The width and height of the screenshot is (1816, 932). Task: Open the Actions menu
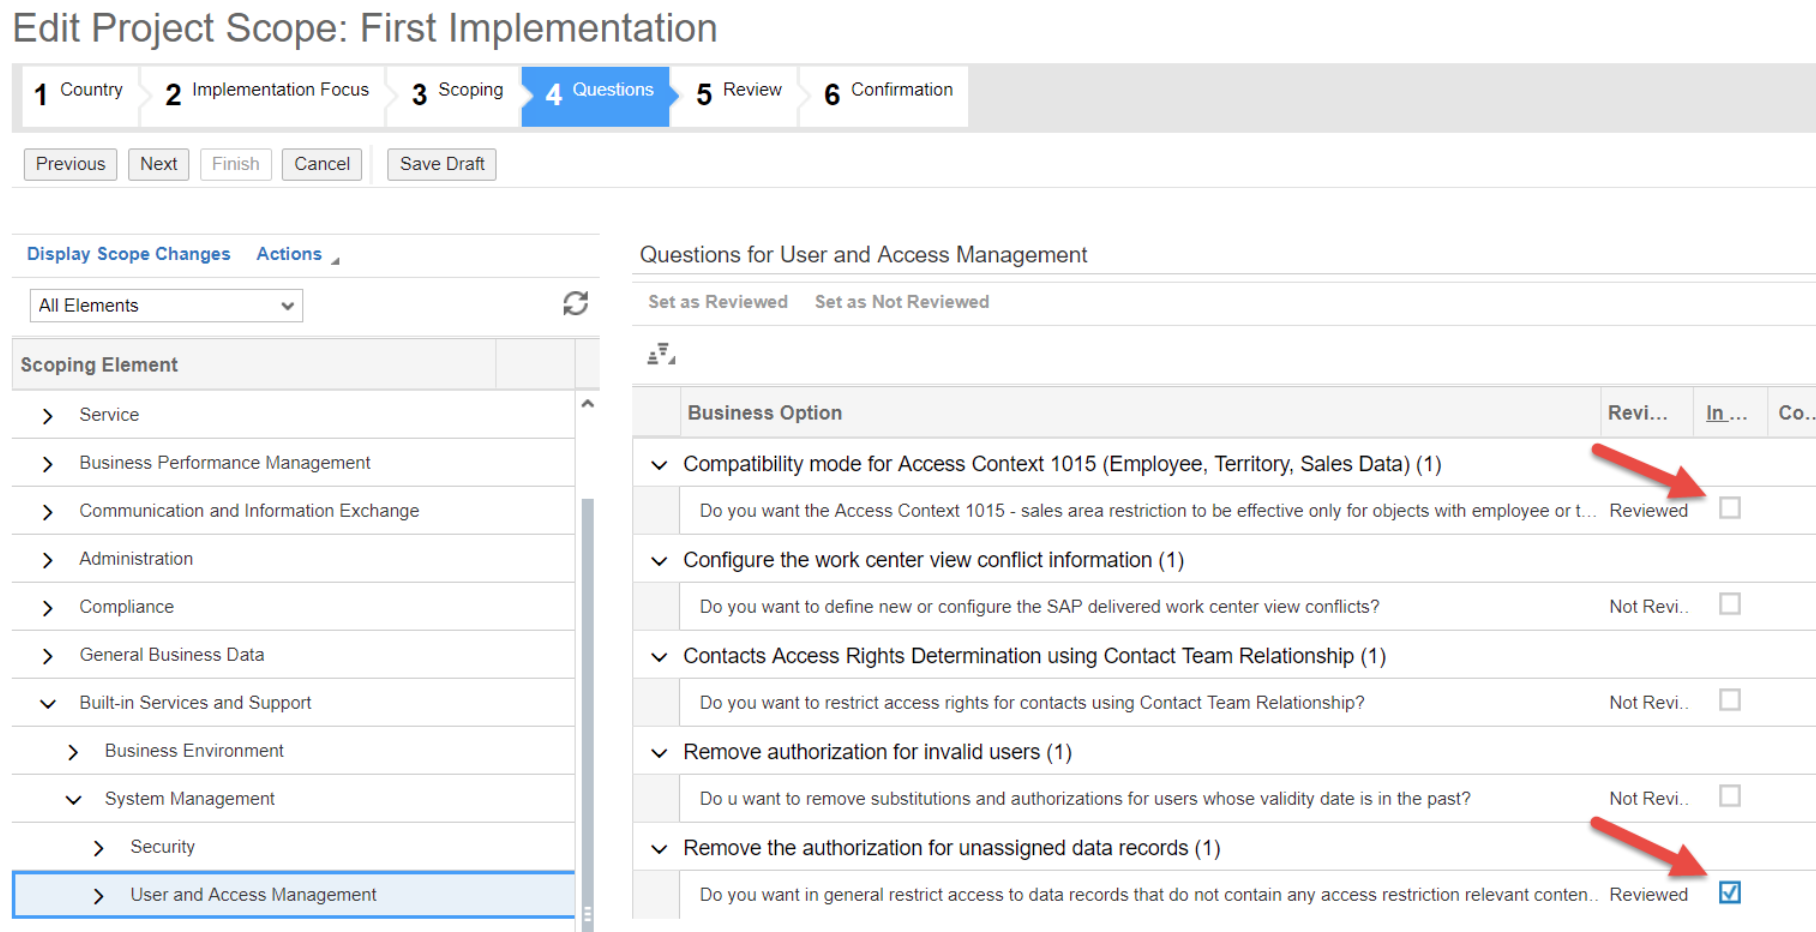coord(297,254)
